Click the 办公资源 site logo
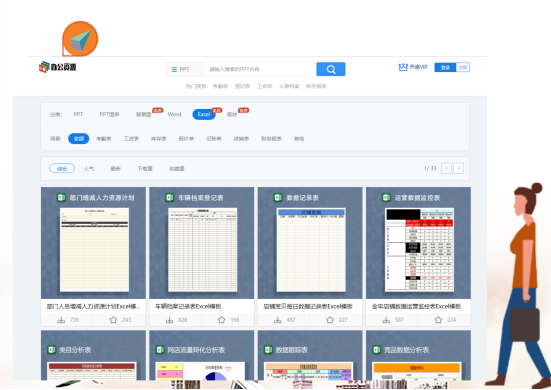551x390 pixels. [x=58, y=67]
